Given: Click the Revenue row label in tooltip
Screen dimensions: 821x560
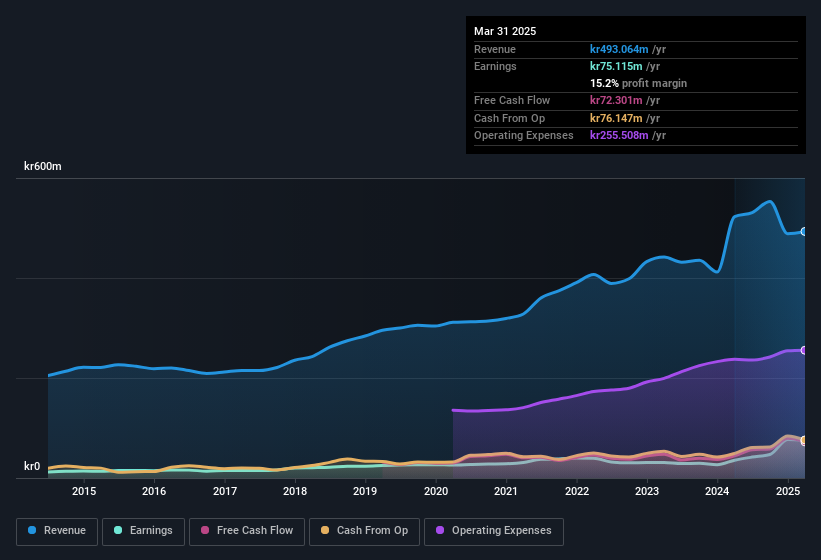Looking at the screenshot, I should (495, 49).
